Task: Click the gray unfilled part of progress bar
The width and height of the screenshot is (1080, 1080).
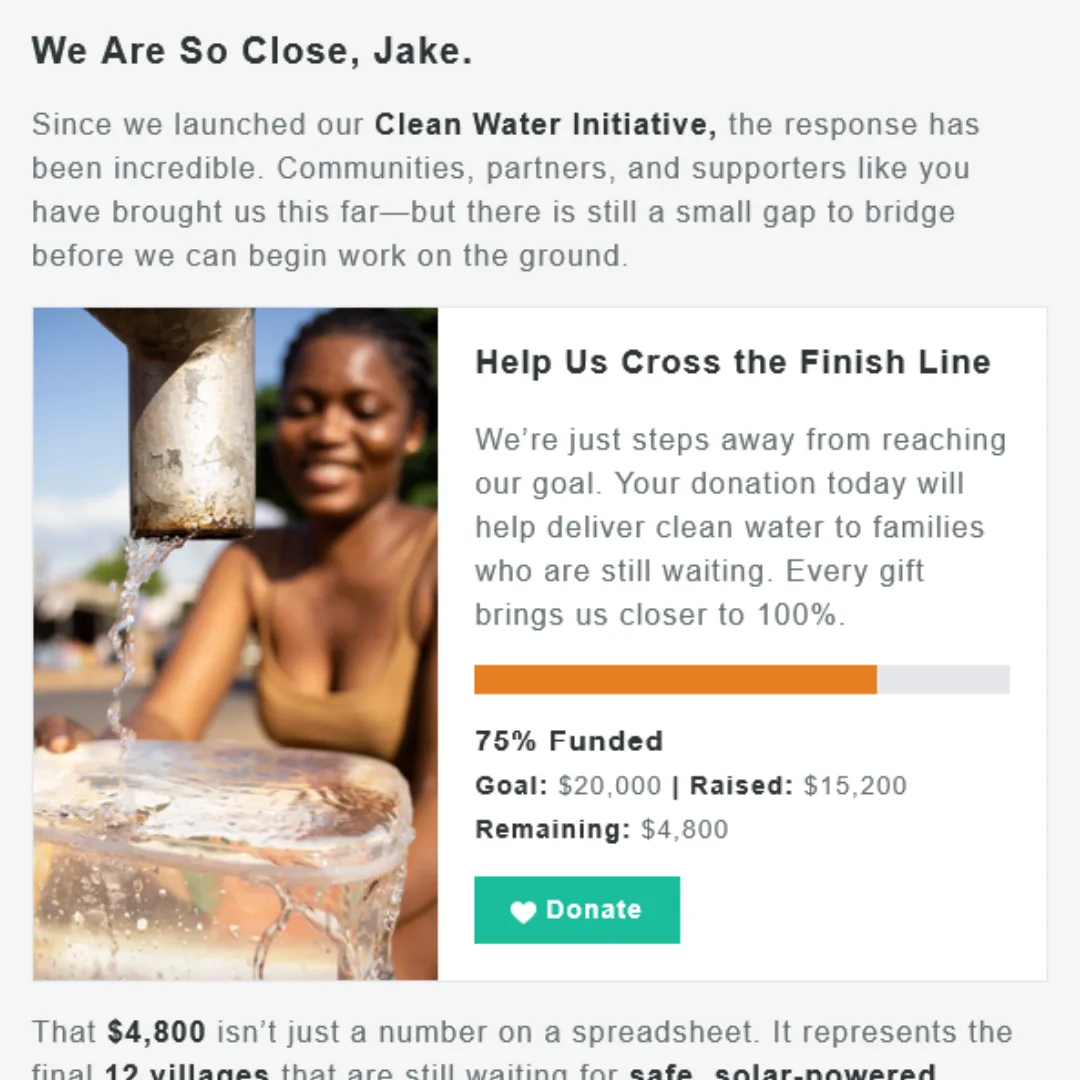Action: (x=943, y=680)
